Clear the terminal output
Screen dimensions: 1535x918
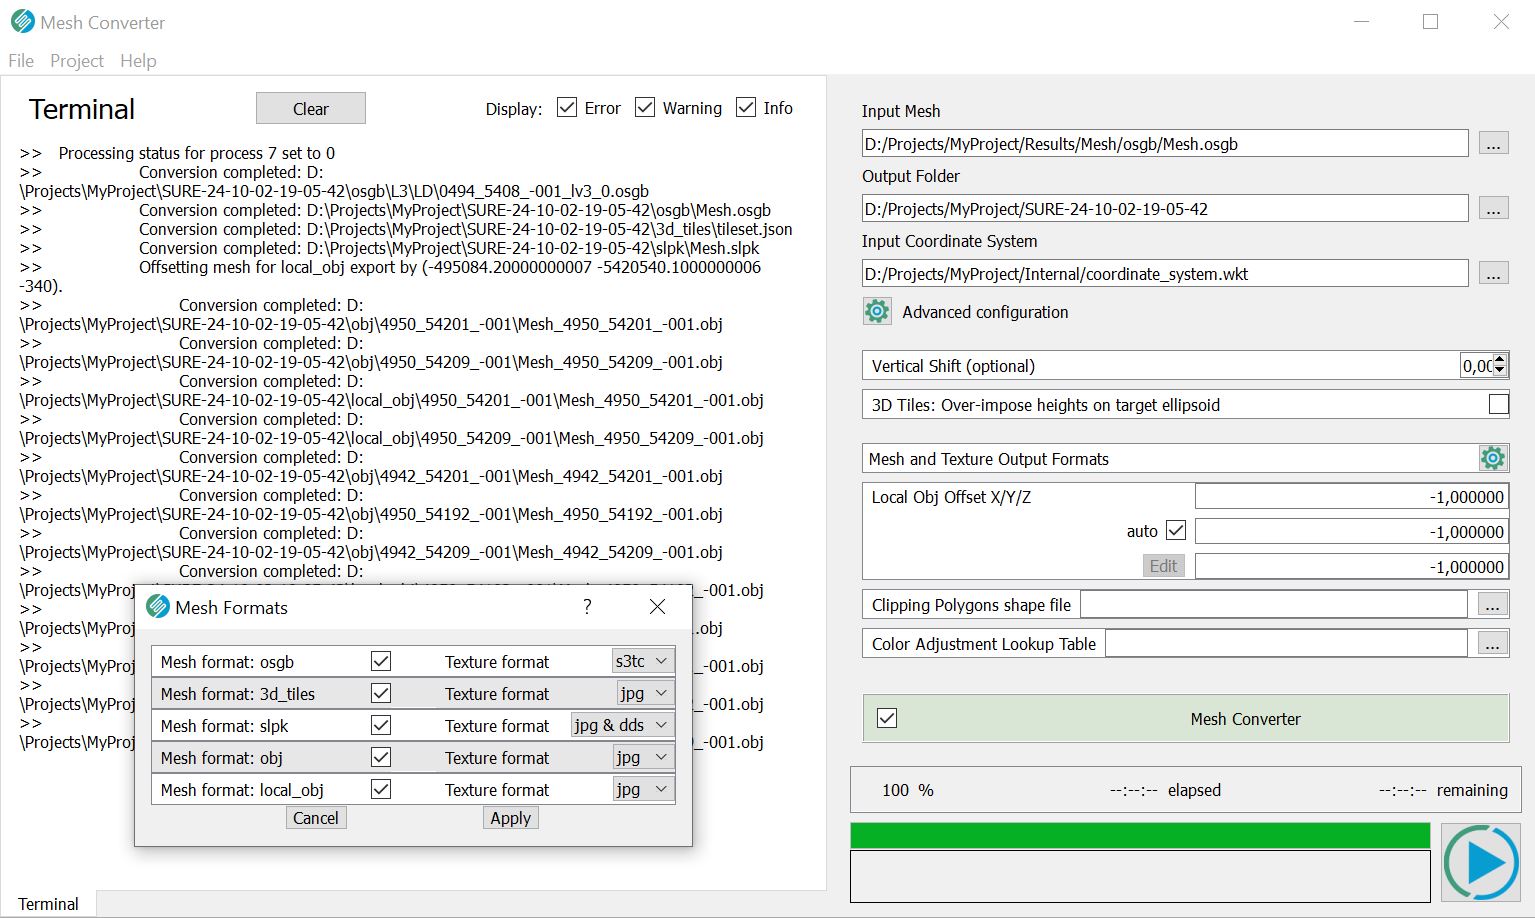pyautogui.click(x=311, y=108)
